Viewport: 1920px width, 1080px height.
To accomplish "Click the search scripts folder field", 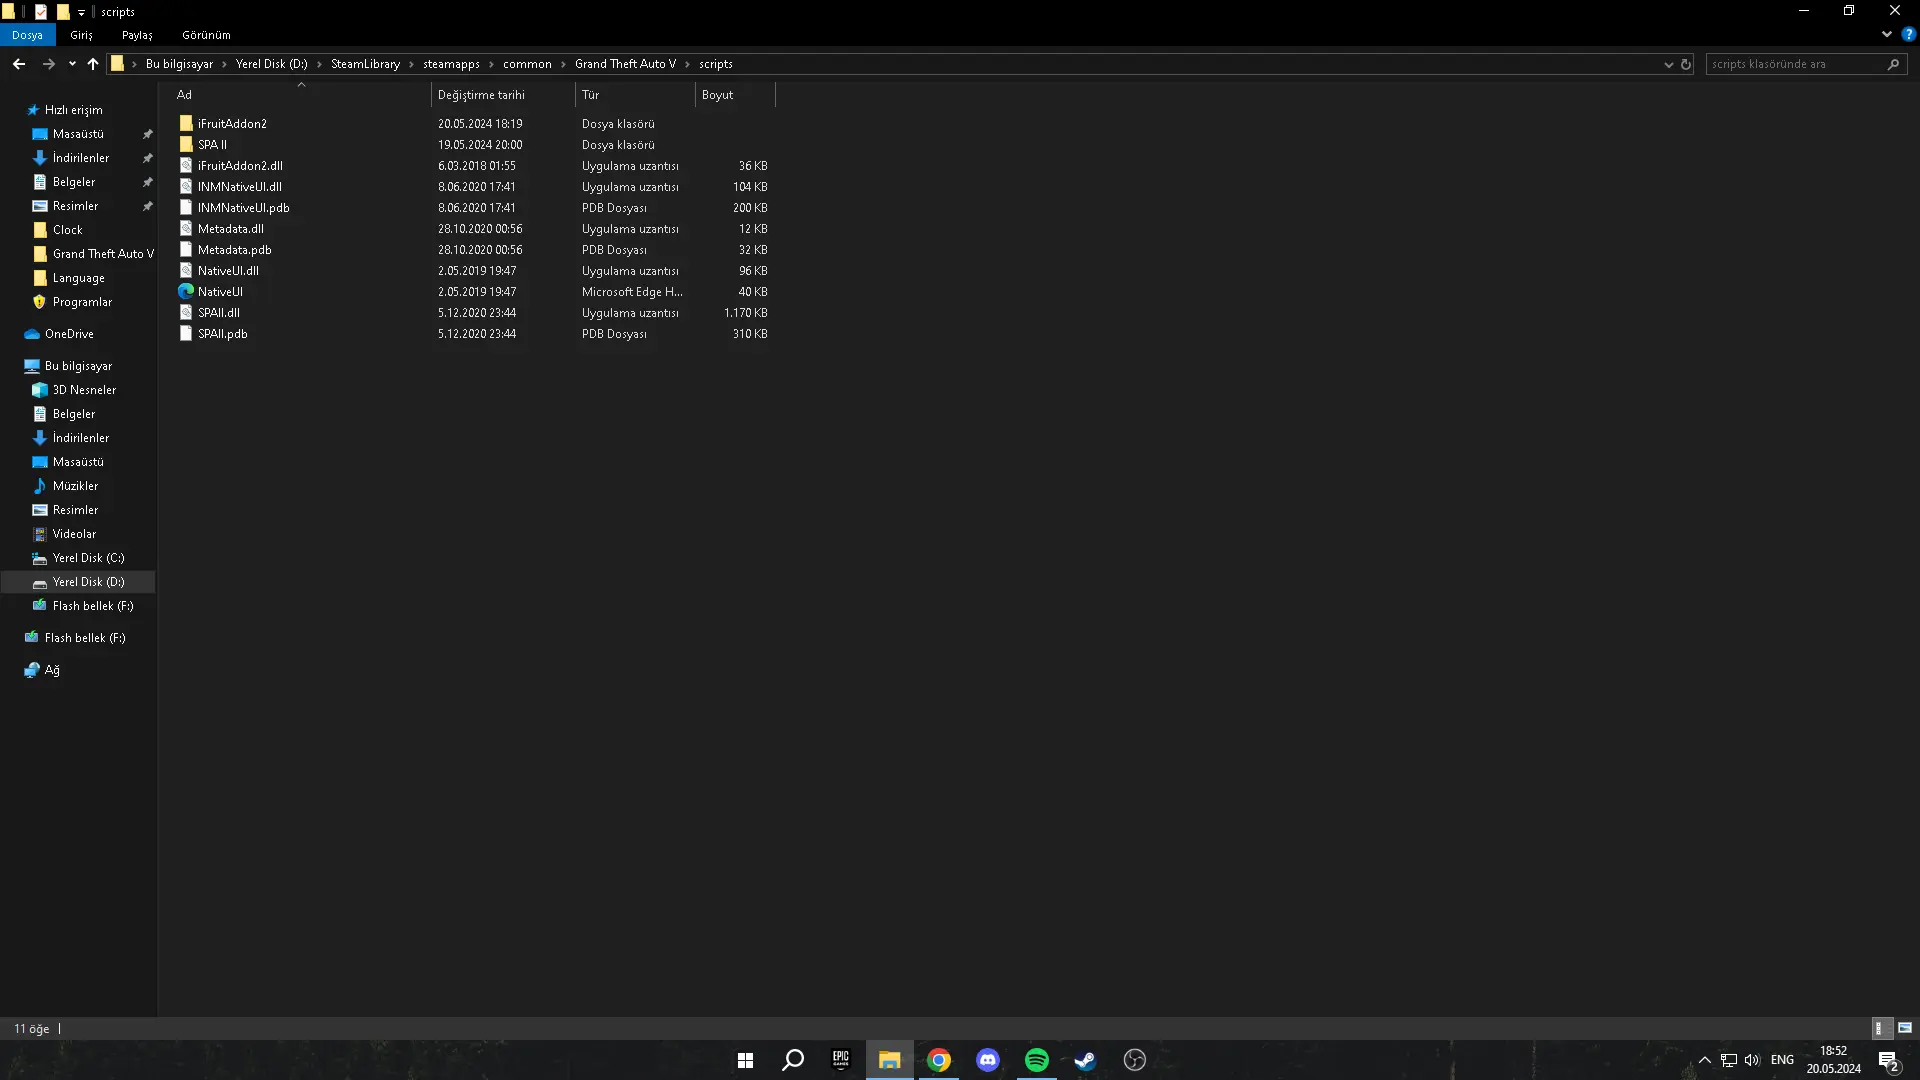I will click(1806, 64).
